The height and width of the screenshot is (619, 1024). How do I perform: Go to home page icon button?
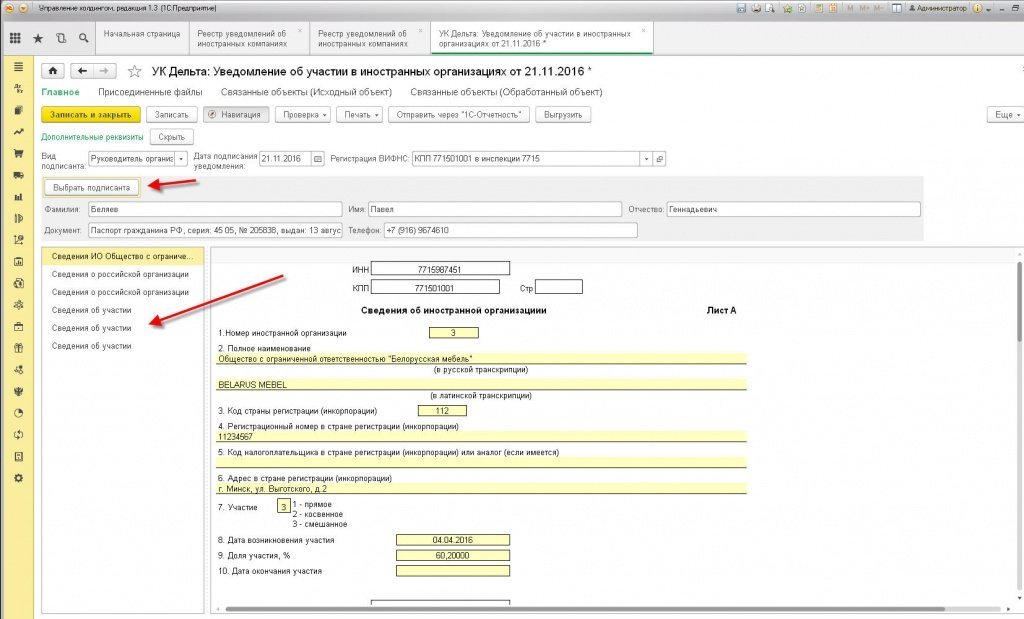53,71
